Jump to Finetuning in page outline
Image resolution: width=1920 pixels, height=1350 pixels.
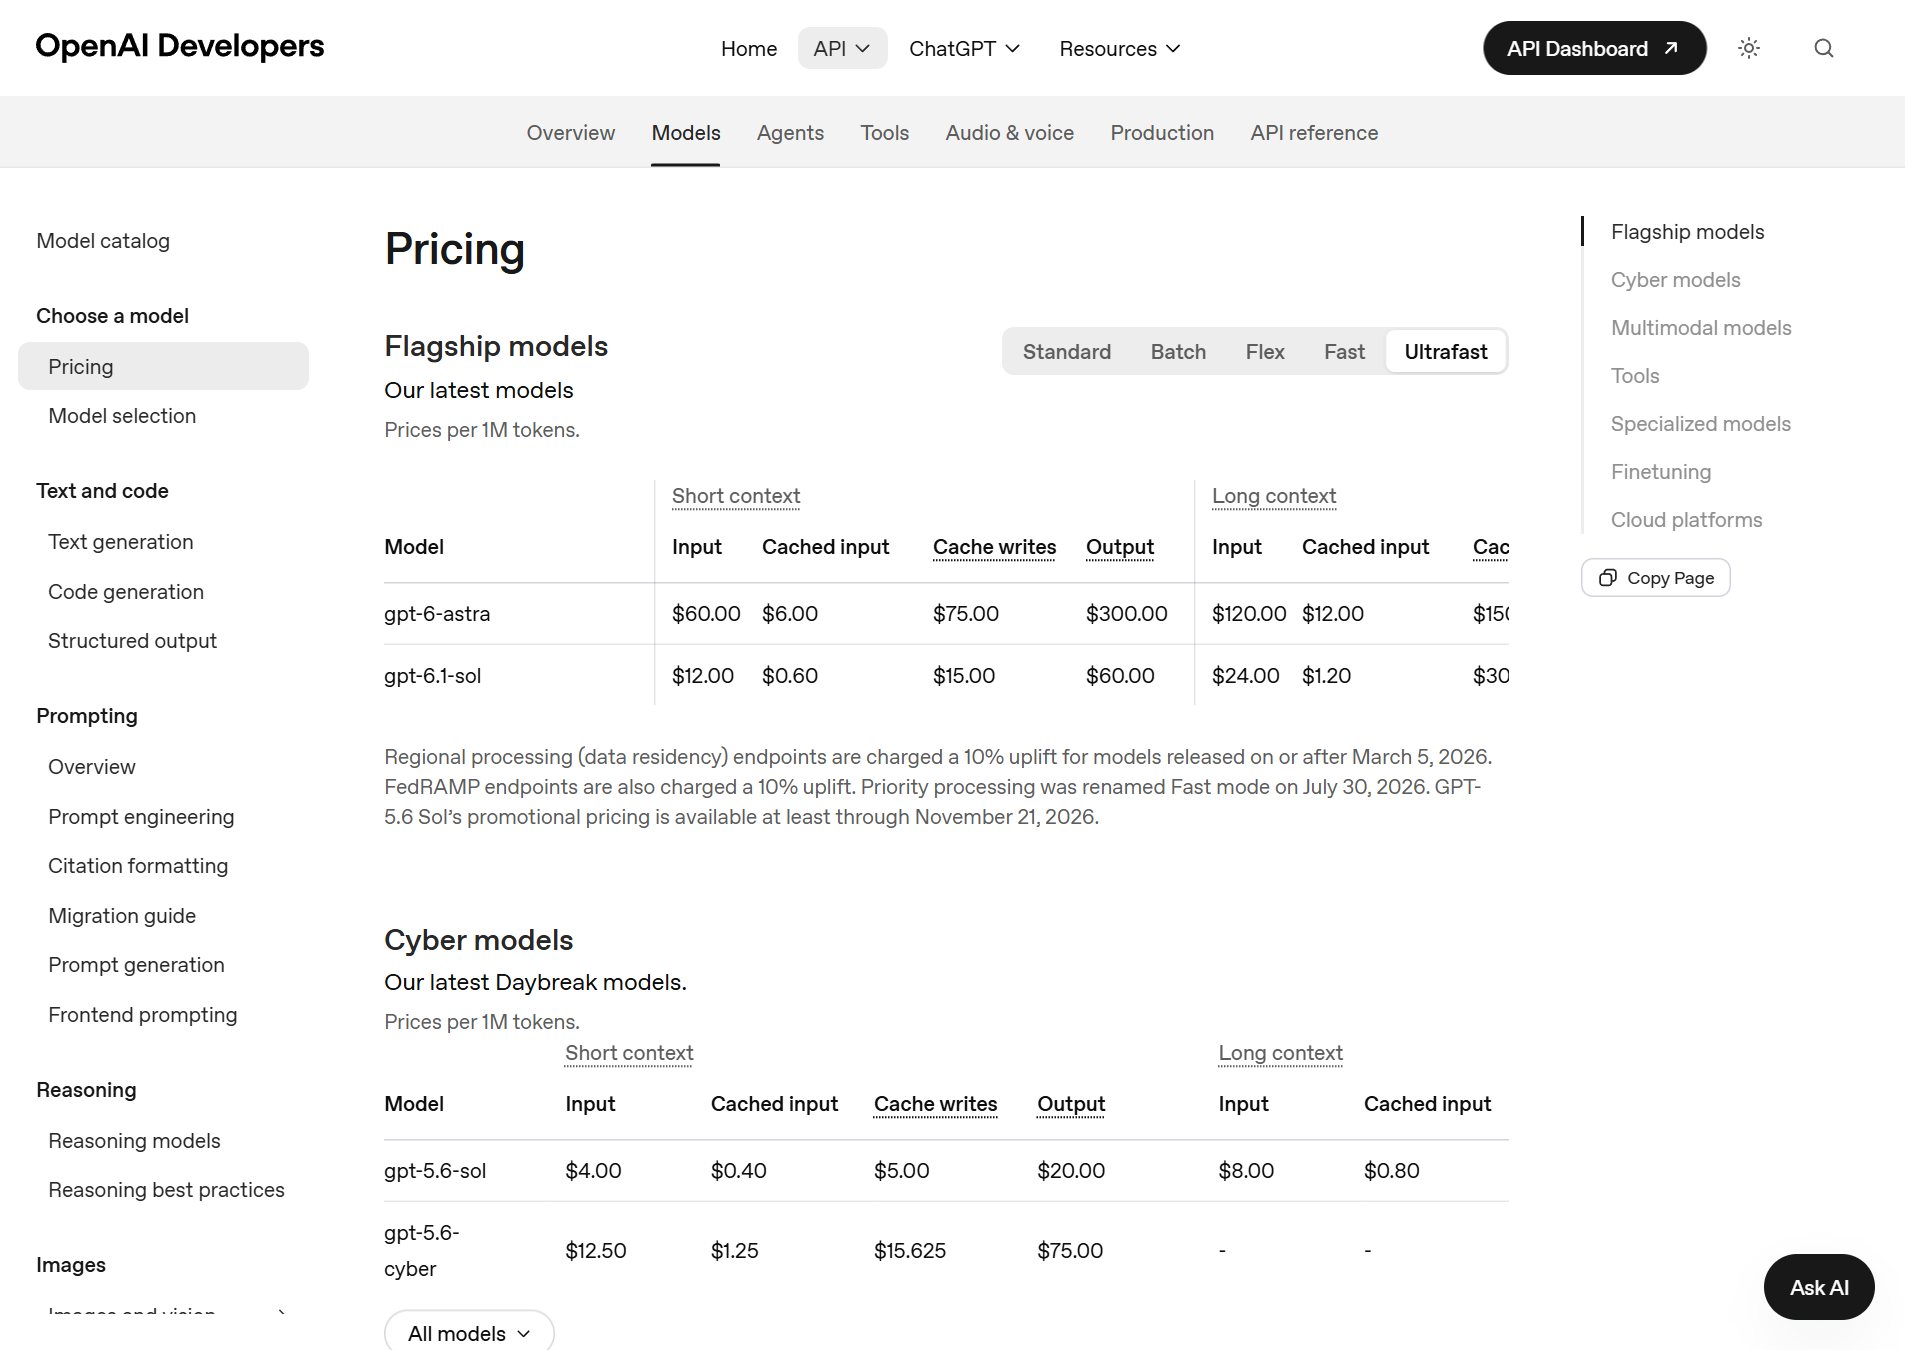(x=1661, y=472)
